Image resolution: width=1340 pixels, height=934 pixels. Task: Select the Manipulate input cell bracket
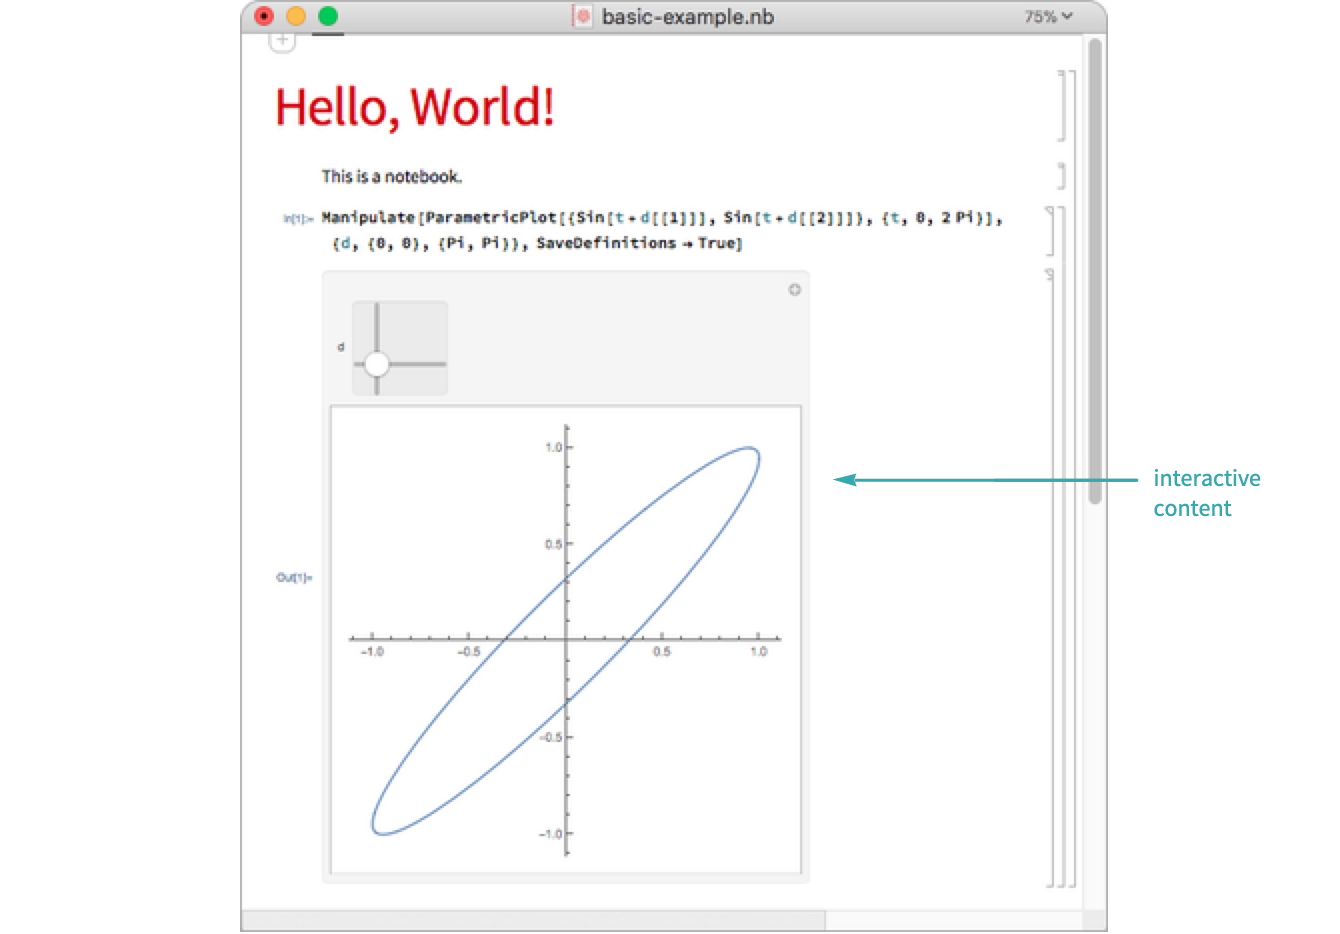(x=1050, y=231)
